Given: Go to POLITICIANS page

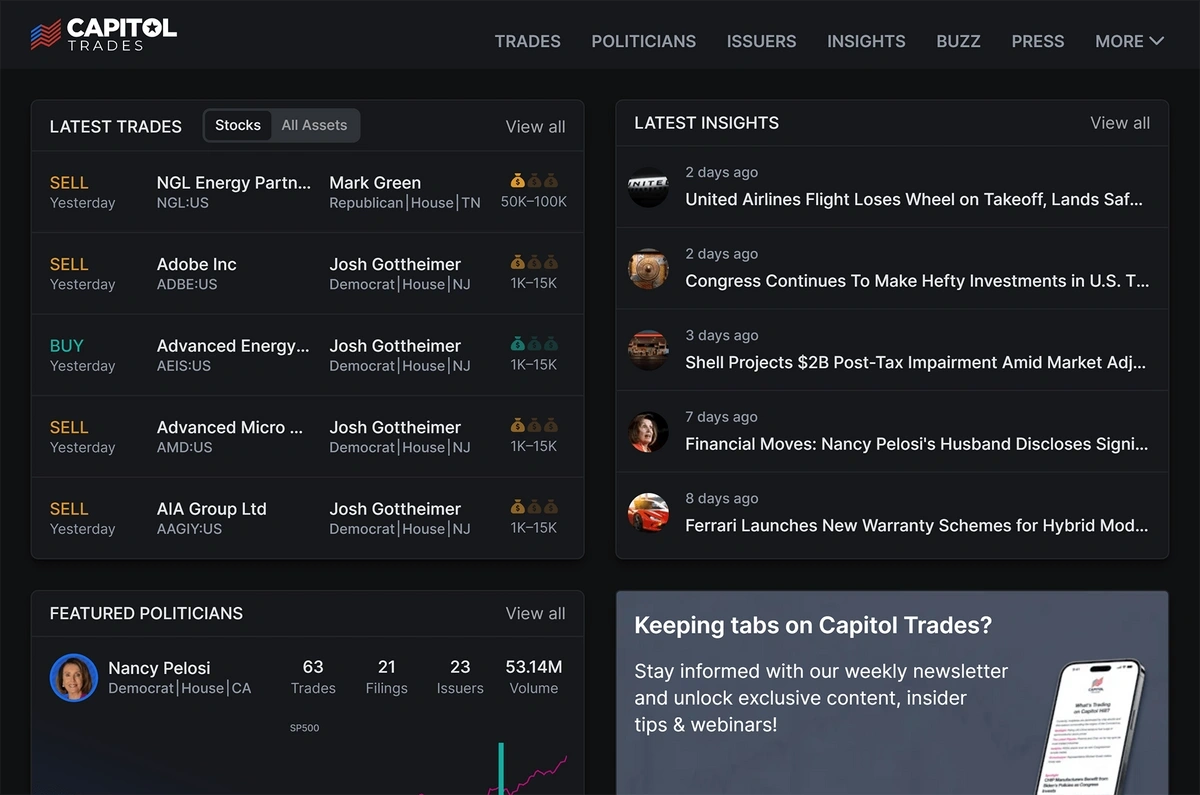Looking at the screenshot, I should coord(644,41).
